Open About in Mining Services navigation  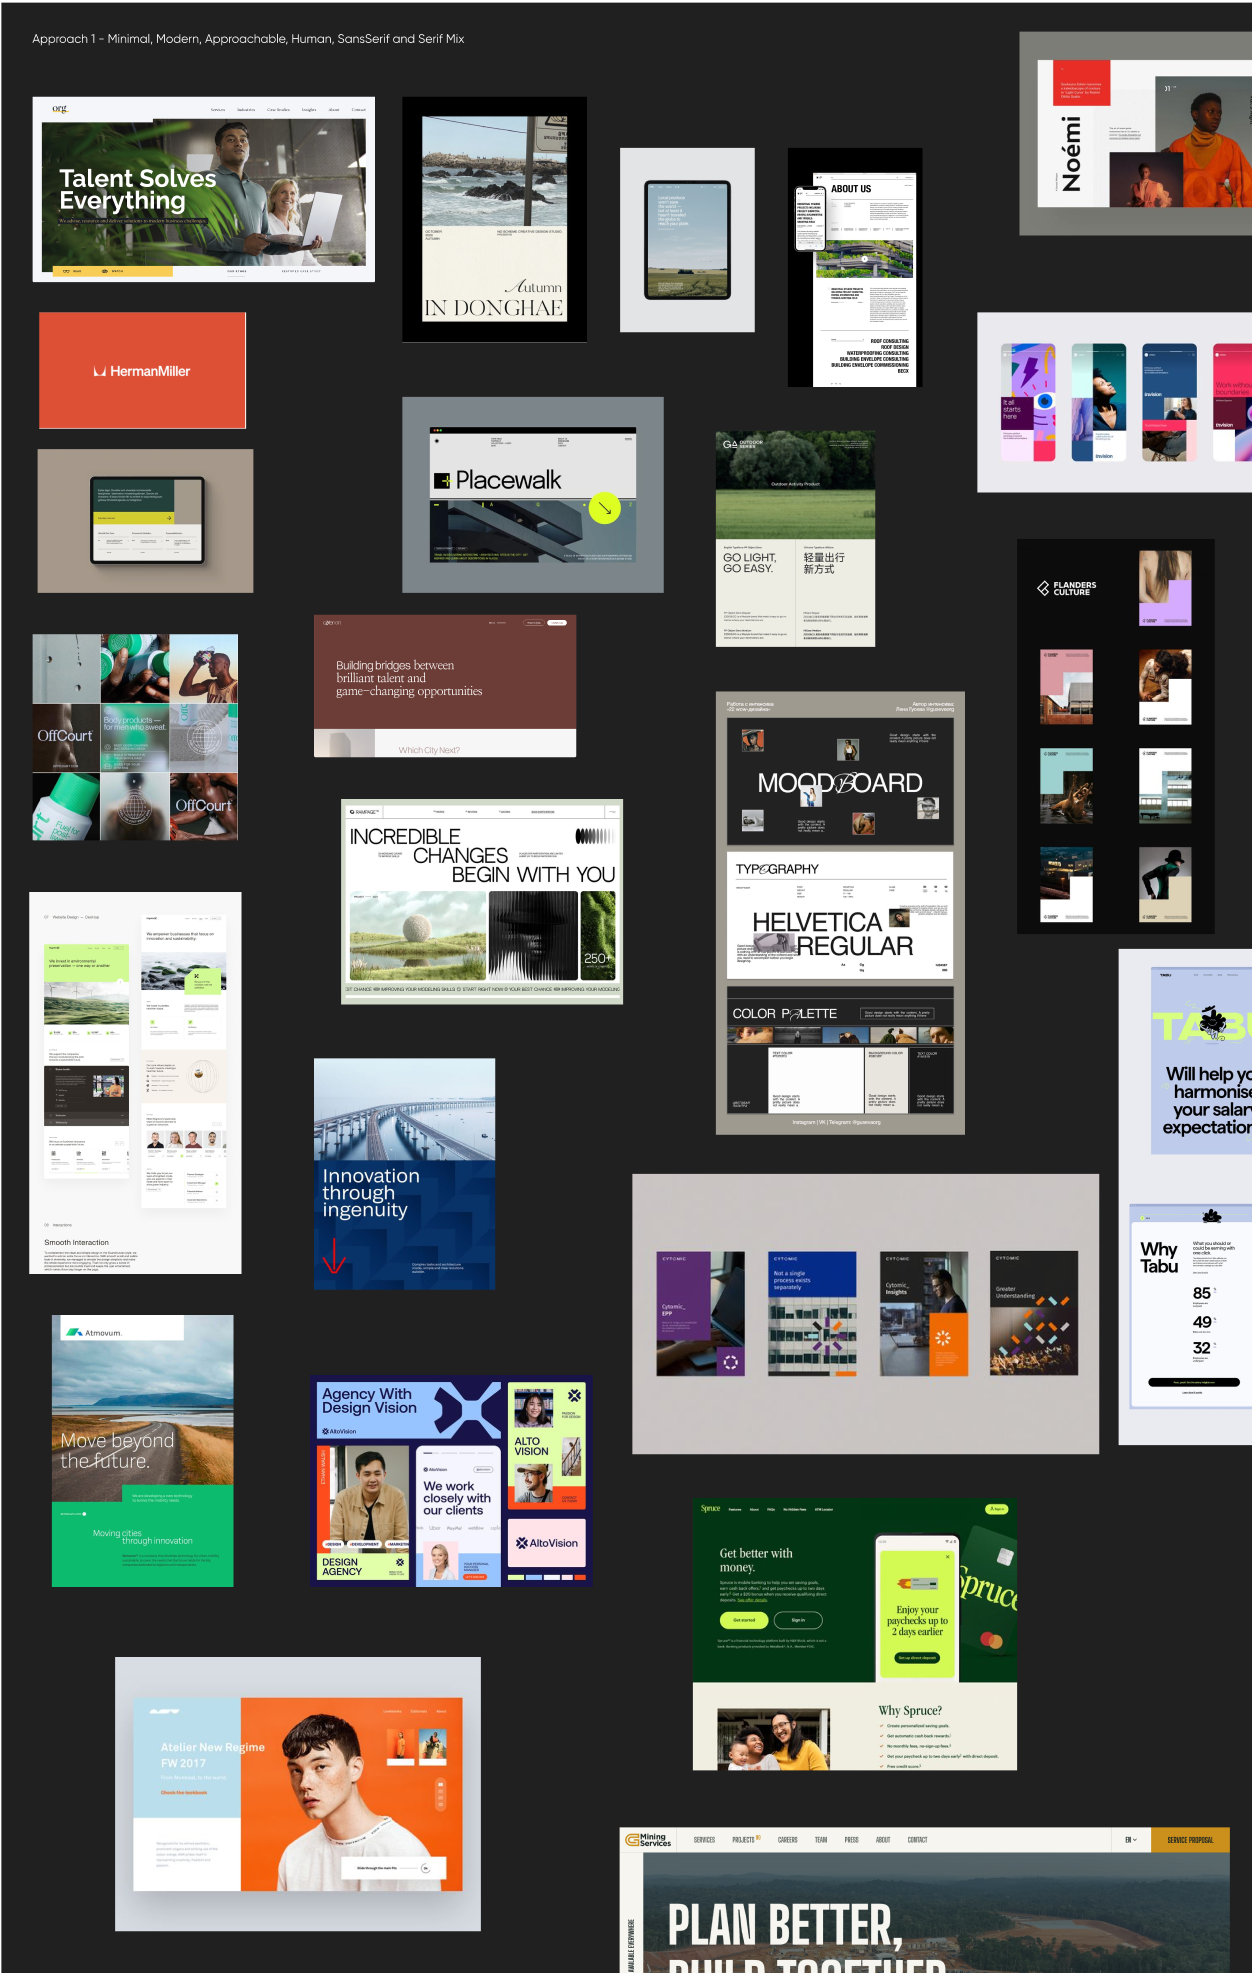pyautogui.click(x=883, y=1840)
